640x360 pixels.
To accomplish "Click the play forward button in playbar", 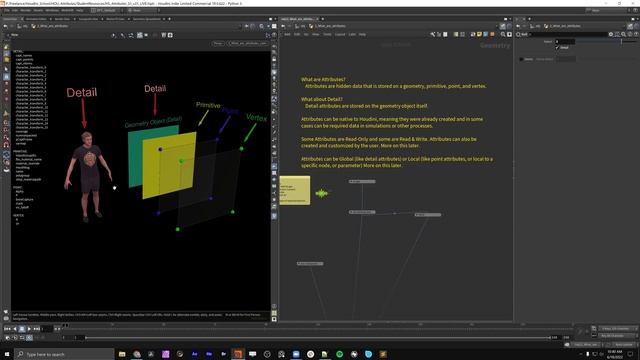I will point(29,329).
